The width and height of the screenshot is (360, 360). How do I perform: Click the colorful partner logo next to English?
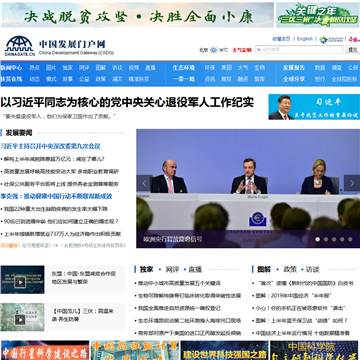(331, 39)
